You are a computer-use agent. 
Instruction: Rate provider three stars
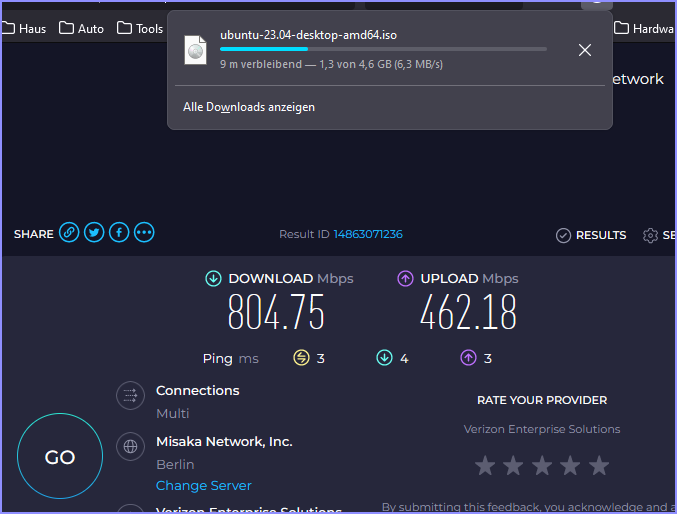click(542, 466)
